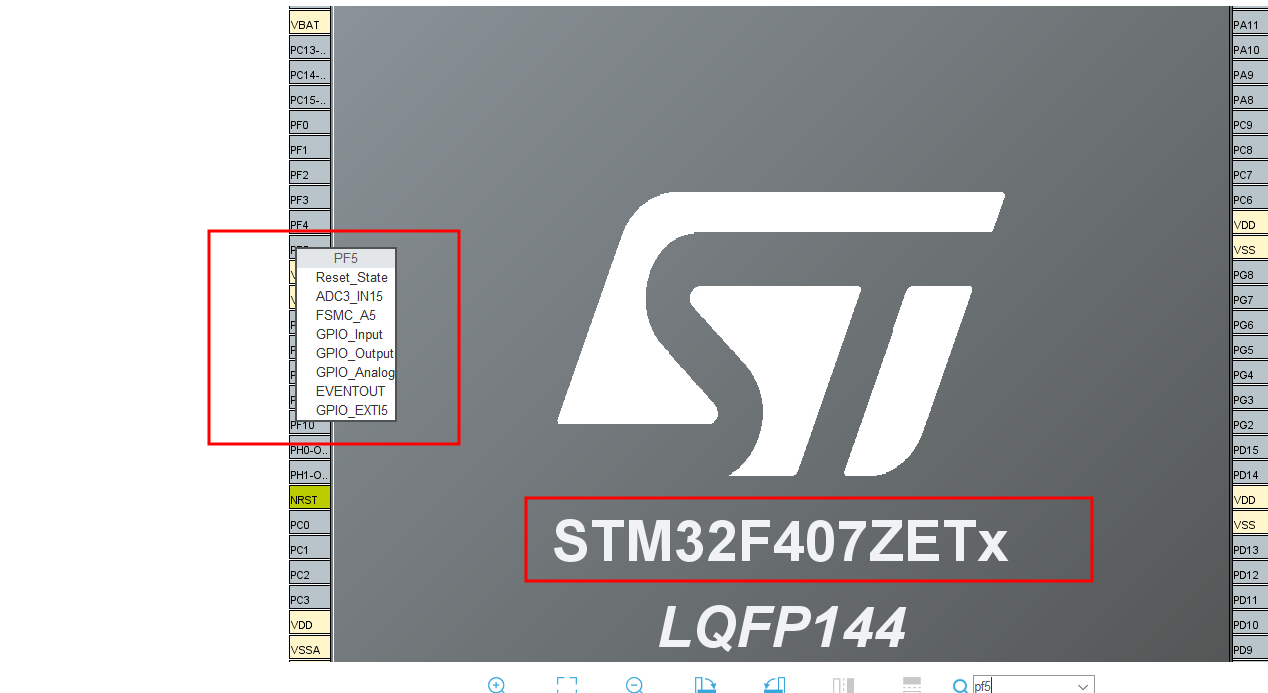The height and width of the screenshot is (693, 1268).
Task: Select FSMC_A5 from the PF5 menu
Action: pyautogui.click(x=346, y=315)
